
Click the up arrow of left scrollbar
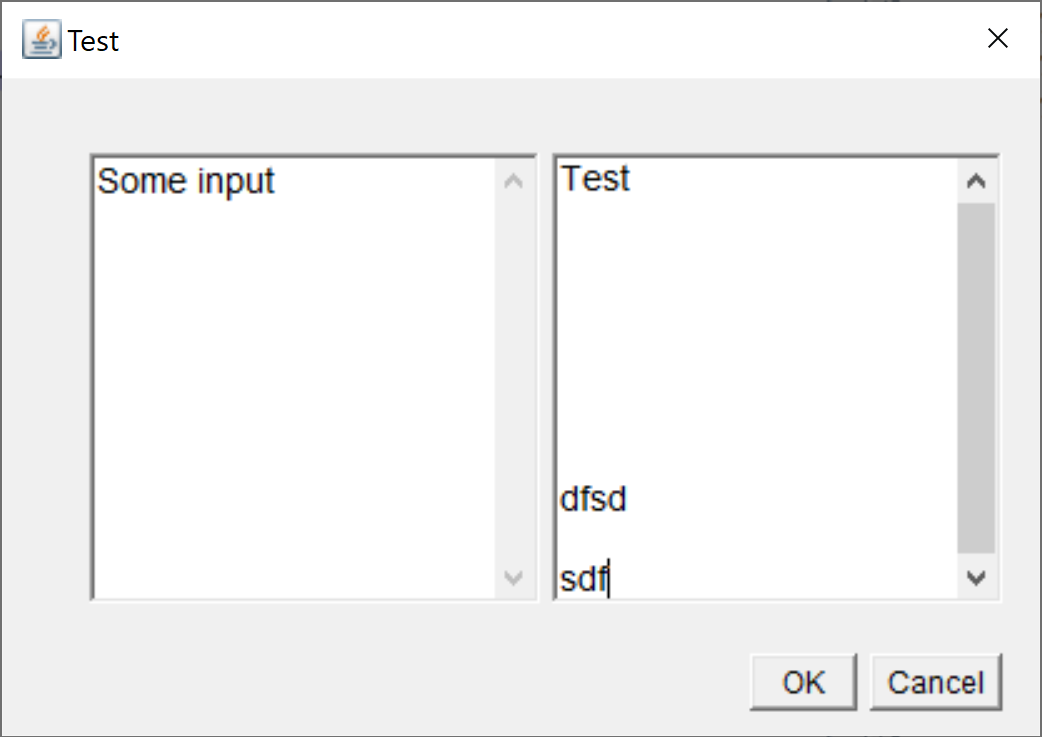pos(513,178)
